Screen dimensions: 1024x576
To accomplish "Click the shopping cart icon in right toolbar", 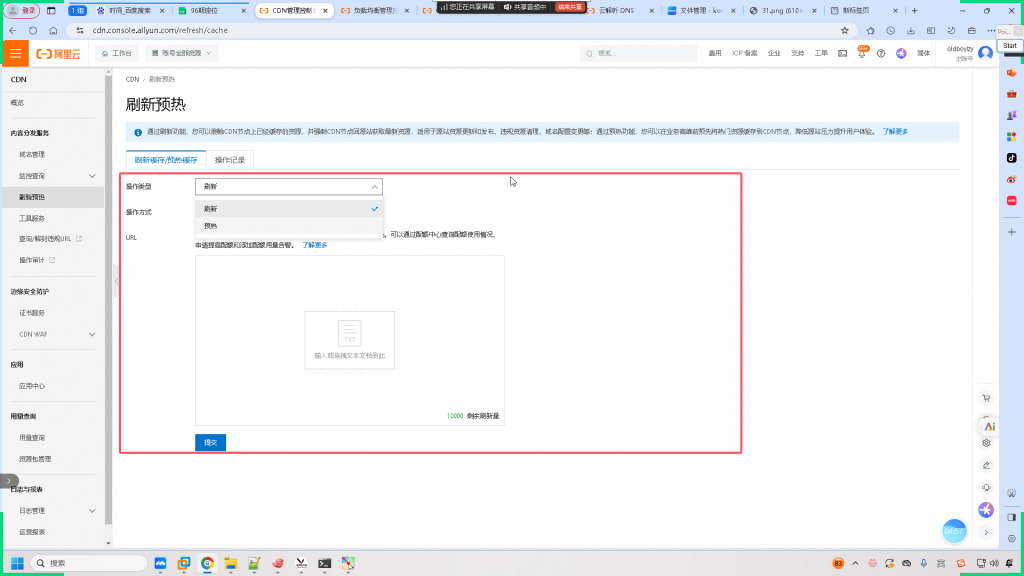I will click(x=986, y=398).
